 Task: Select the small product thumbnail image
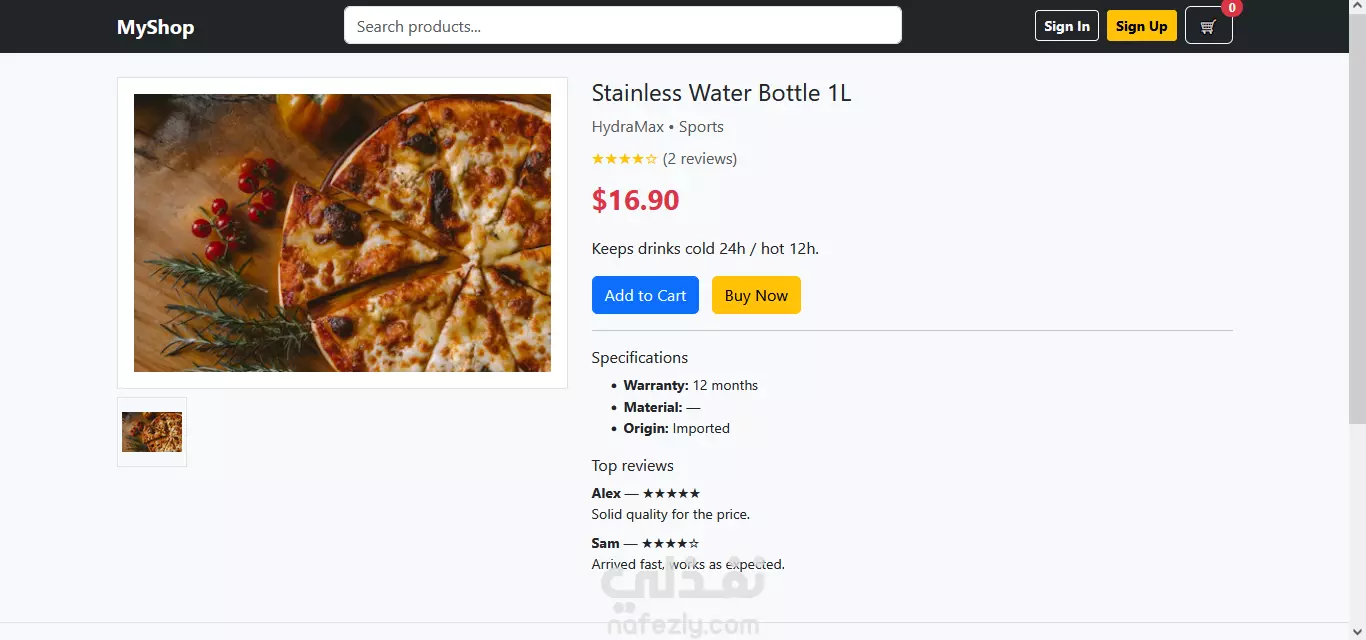152,432
